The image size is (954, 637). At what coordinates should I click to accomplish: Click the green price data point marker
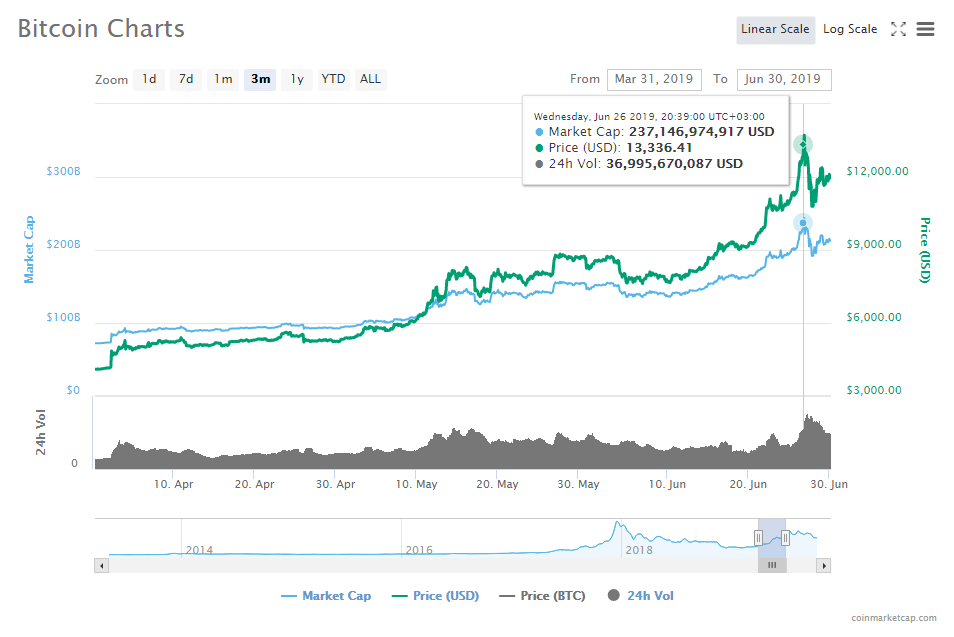[x=803, y=145]
